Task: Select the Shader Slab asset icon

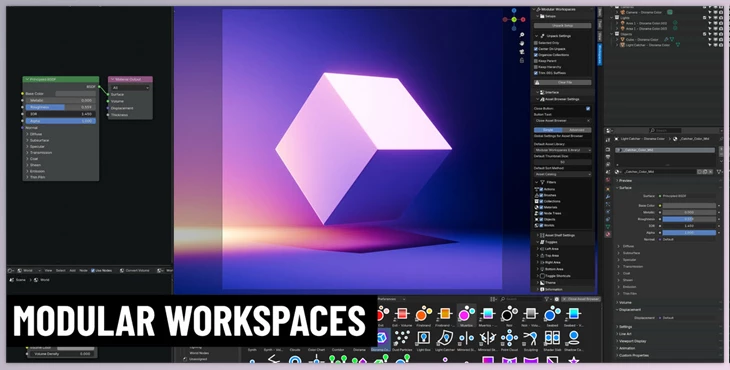Action: click(552, 338)
